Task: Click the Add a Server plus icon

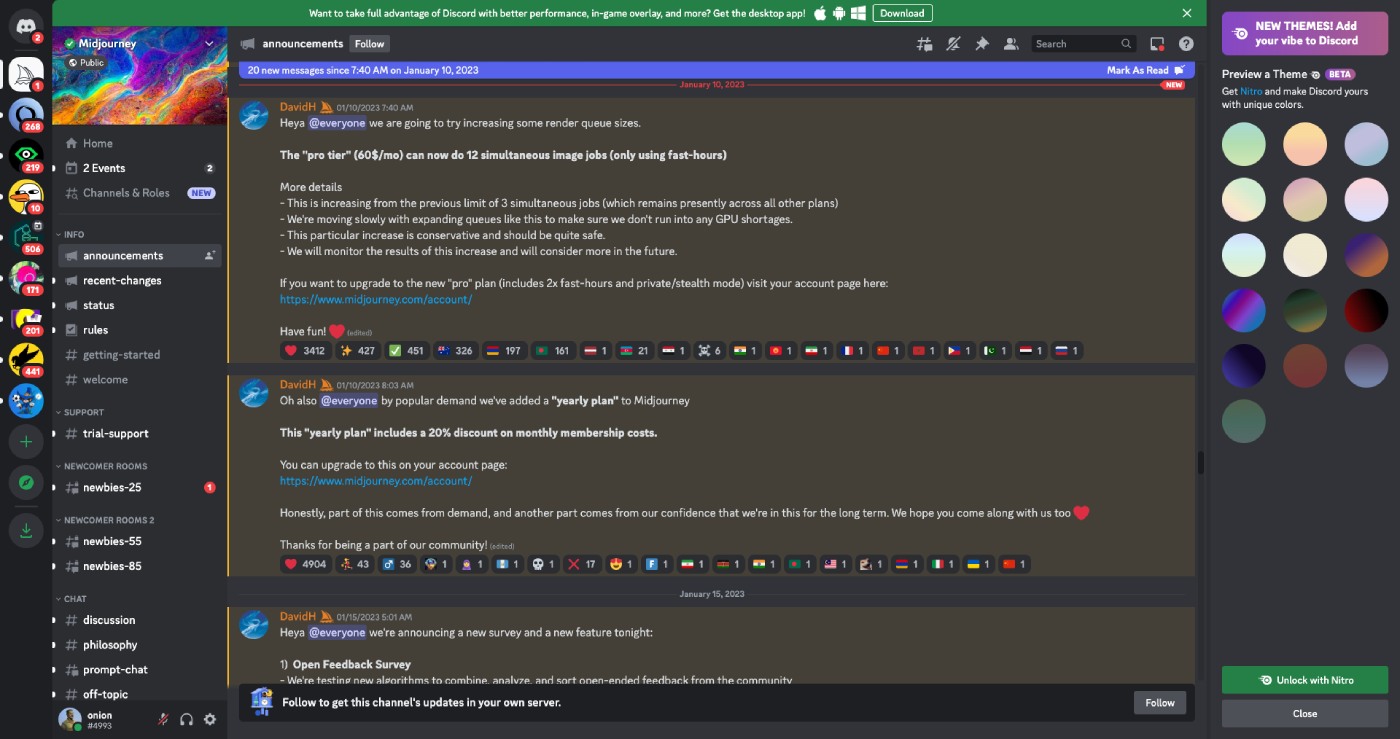Action: click(x=26, y=442)
